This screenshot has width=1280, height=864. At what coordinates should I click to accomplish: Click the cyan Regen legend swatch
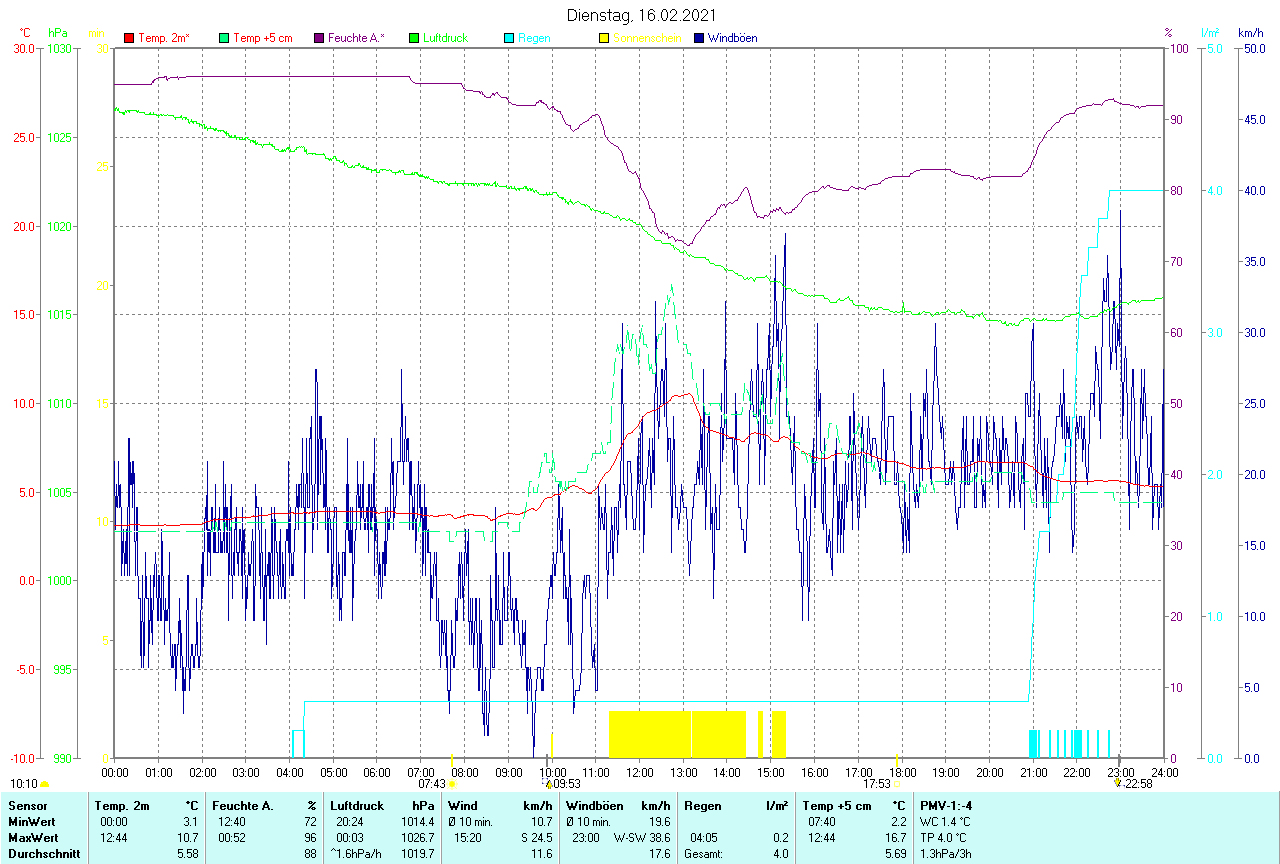coord(509,38)
